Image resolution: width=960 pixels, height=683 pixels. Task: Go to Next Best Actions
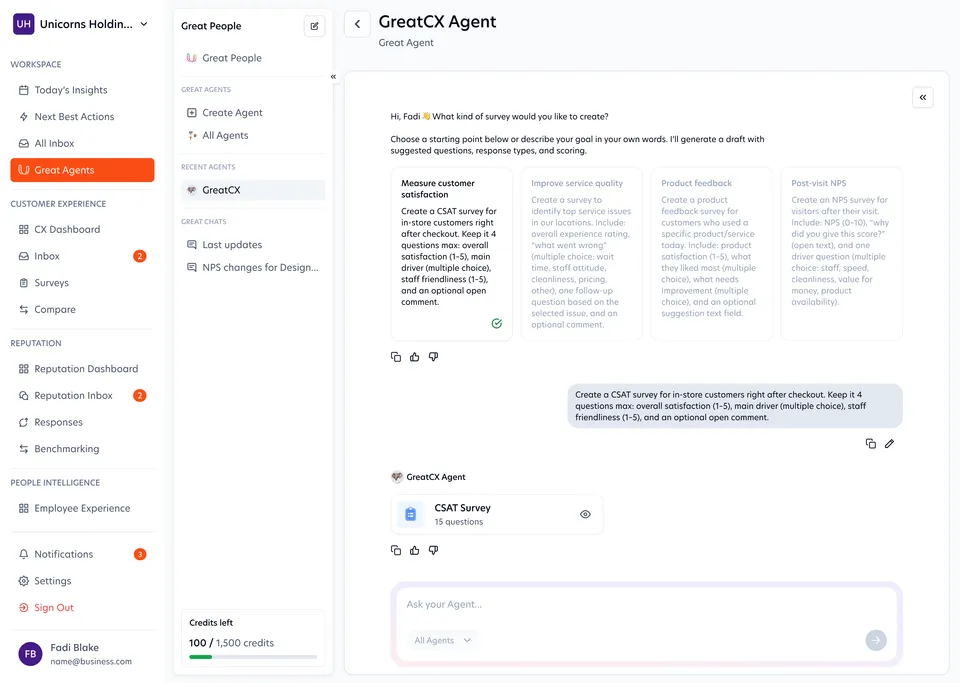82,116
